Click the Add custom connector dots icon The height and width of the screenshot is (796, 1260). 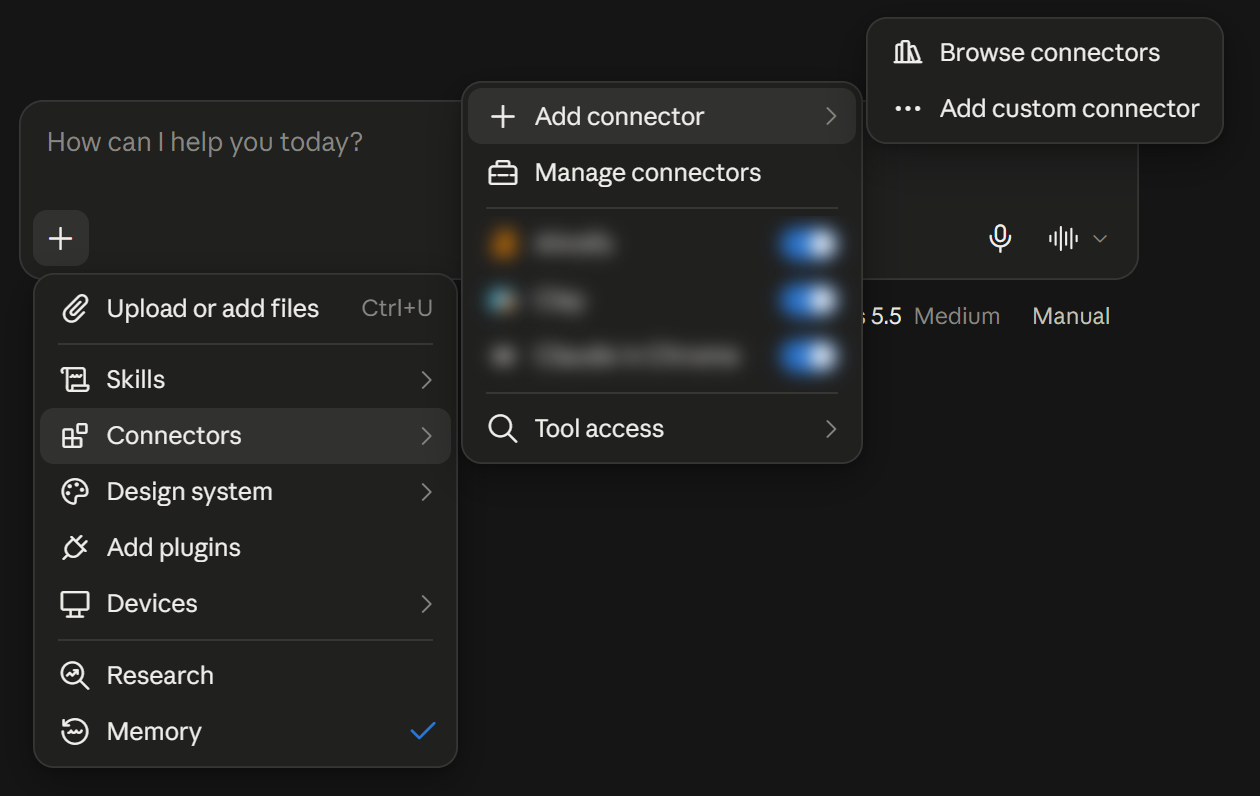point(907,109)
